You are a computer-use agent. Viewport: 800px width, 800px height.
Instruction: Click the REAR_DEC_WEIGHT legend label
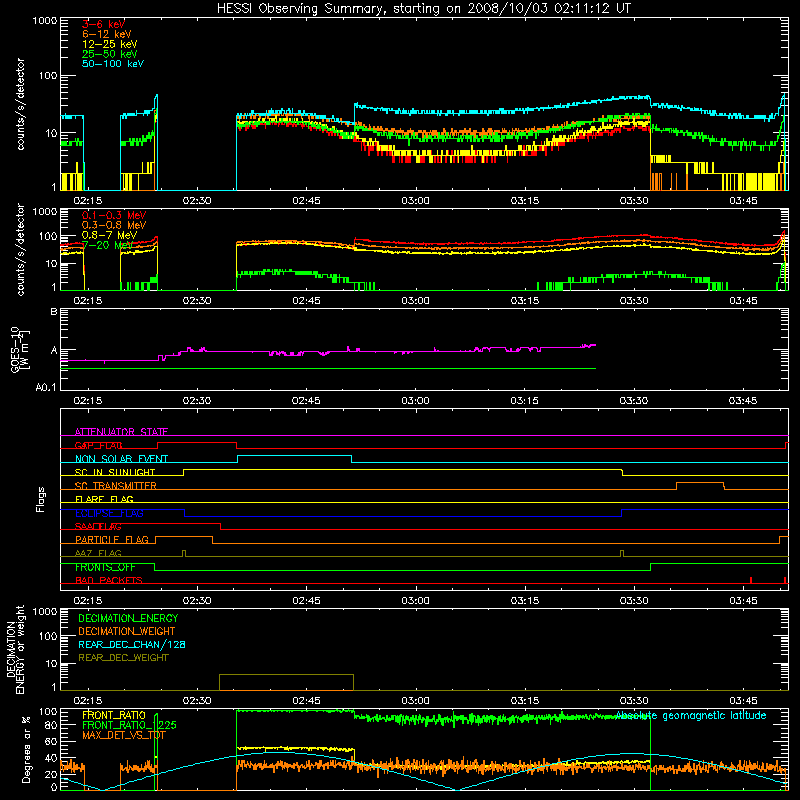point(123,658)
